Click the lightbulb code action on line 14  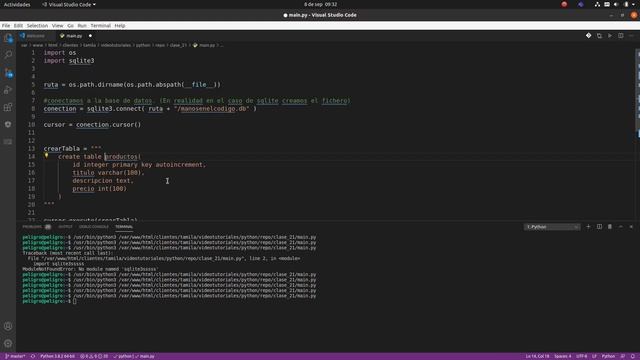click(47, 156)
